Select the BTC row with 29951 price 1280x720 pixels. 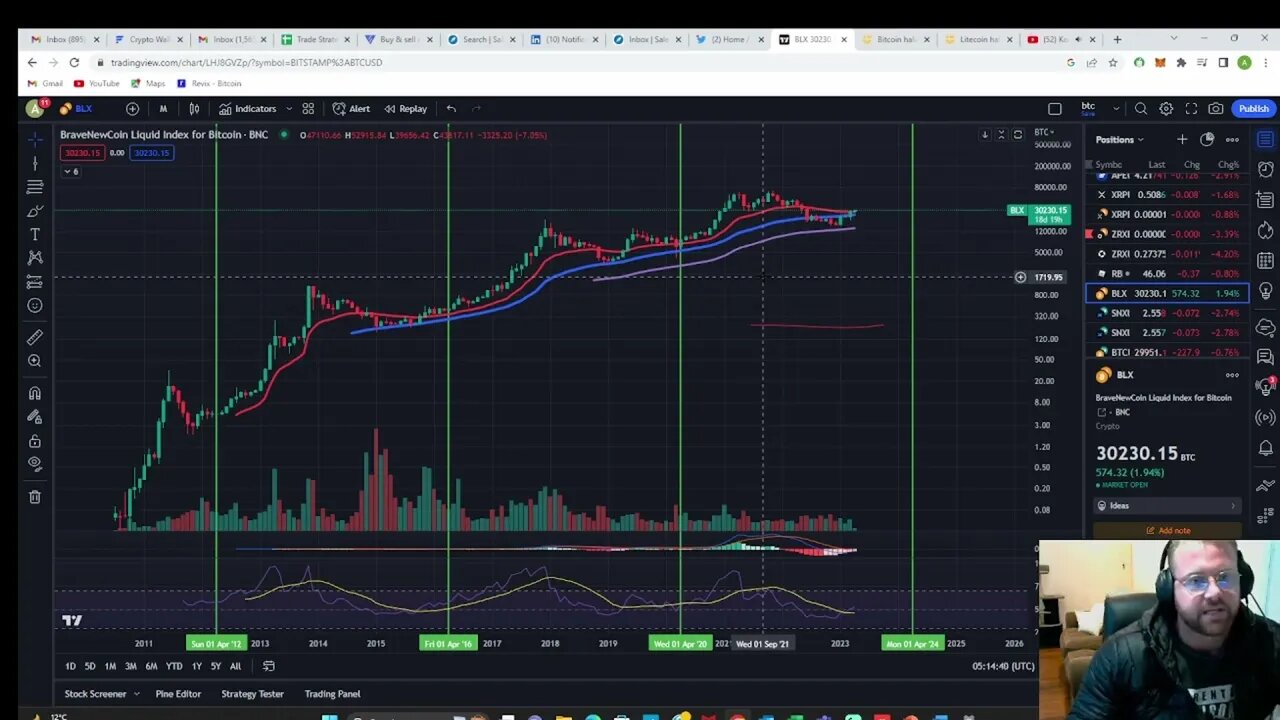click(1167, 352)
